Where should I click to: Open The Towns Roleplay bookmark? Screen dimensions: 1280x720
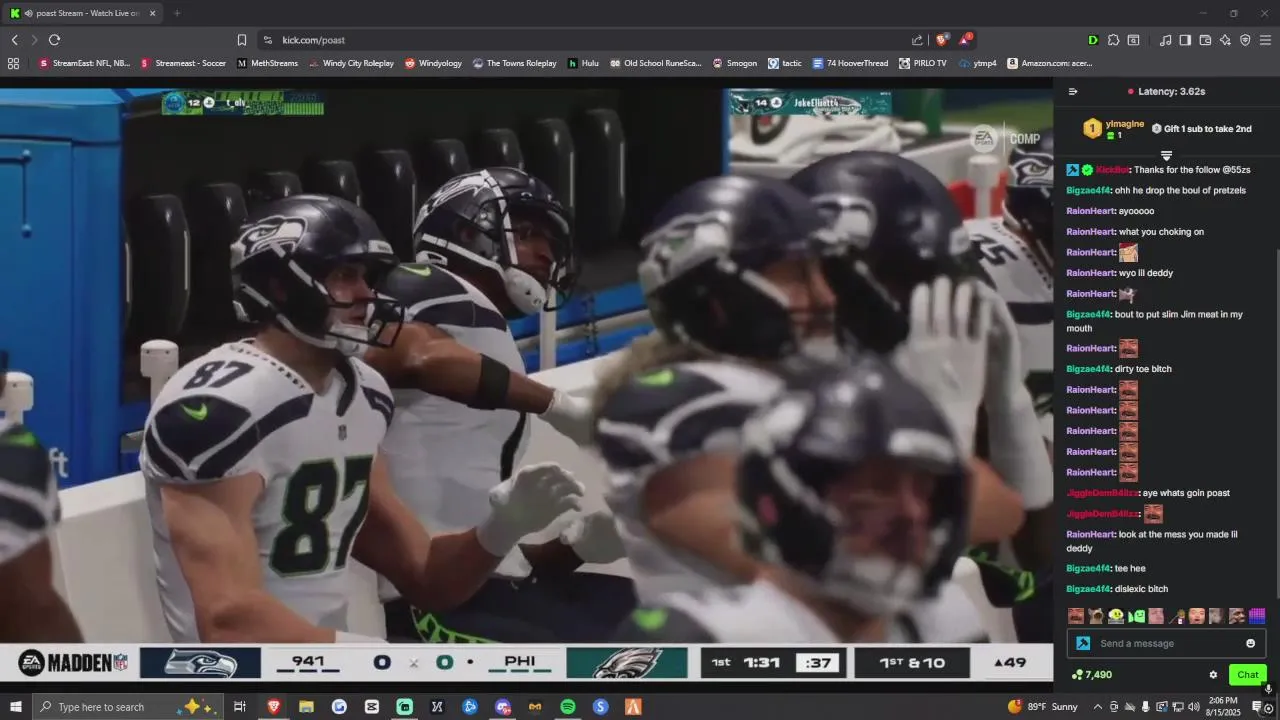click(514, 63)
